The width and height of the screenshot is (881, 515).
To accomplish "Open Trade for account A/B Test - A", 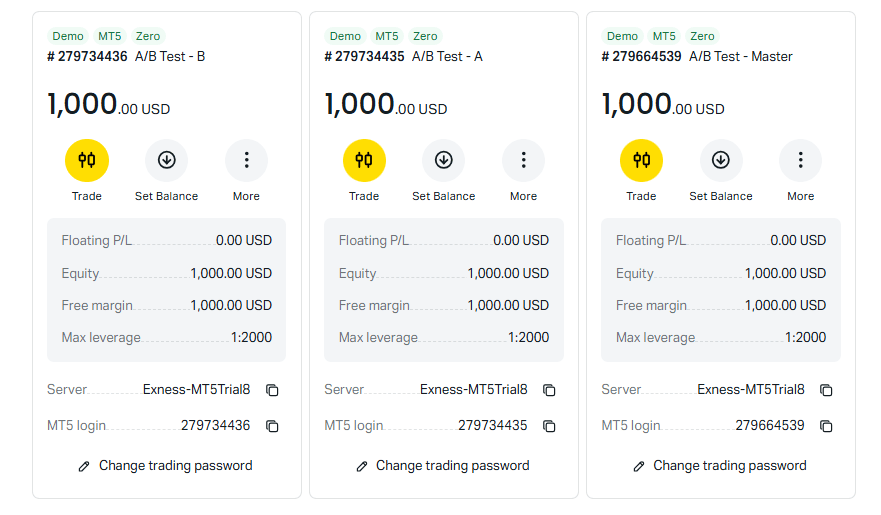I will click(364, 161).
